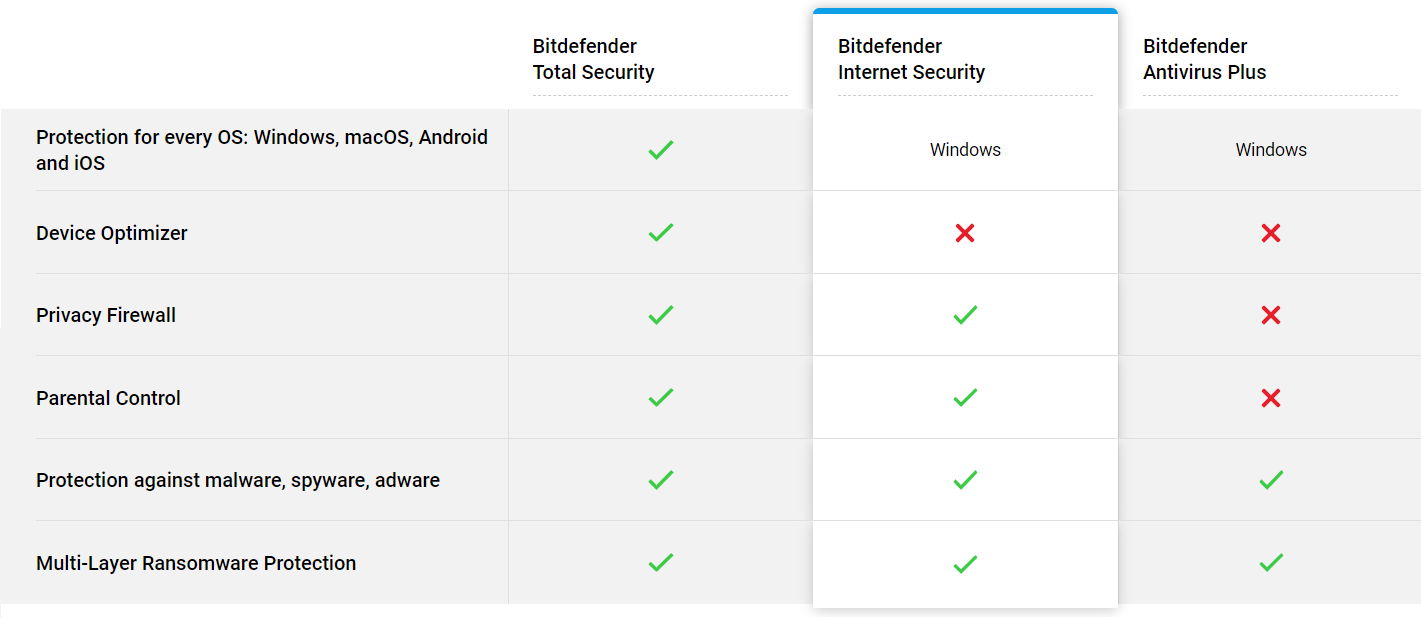Select the Bitdefender Antivirus Plus column header
The height and width of the screenshot is (618, 1421).
coord(1204,59)
